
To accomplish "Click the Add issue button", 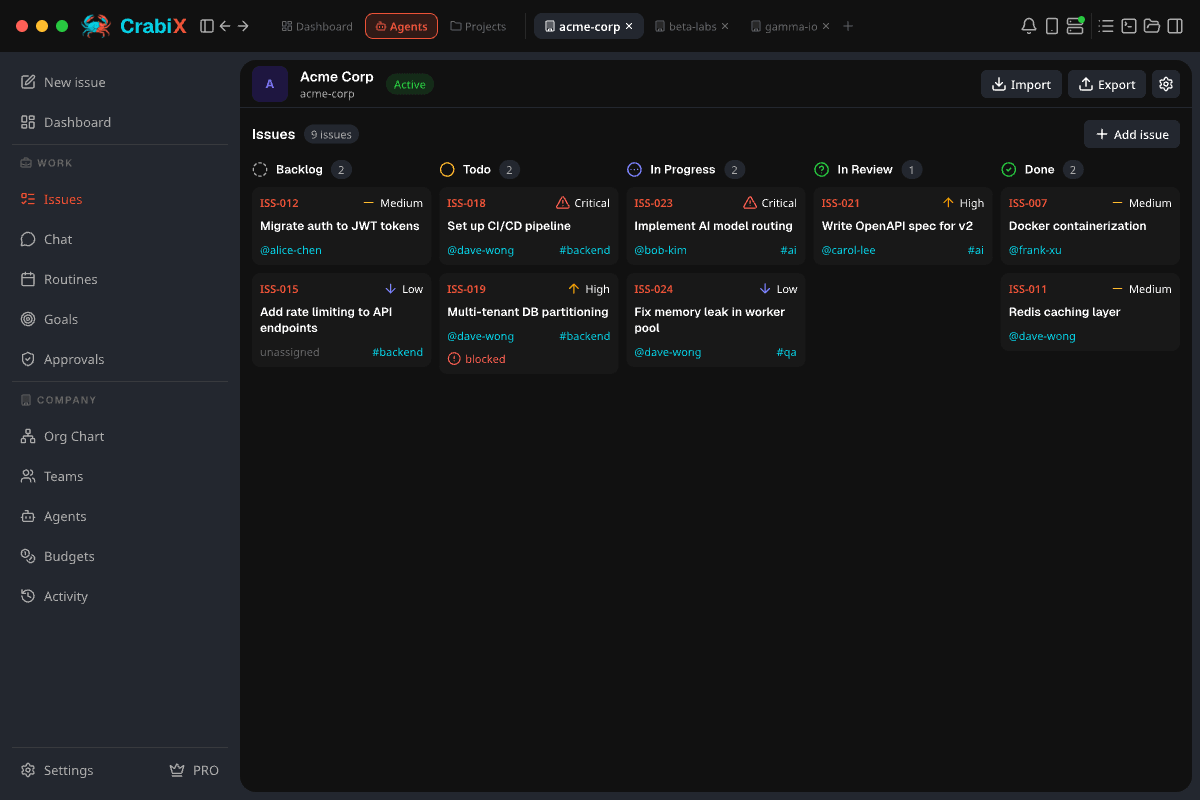I will [1132, 134].
